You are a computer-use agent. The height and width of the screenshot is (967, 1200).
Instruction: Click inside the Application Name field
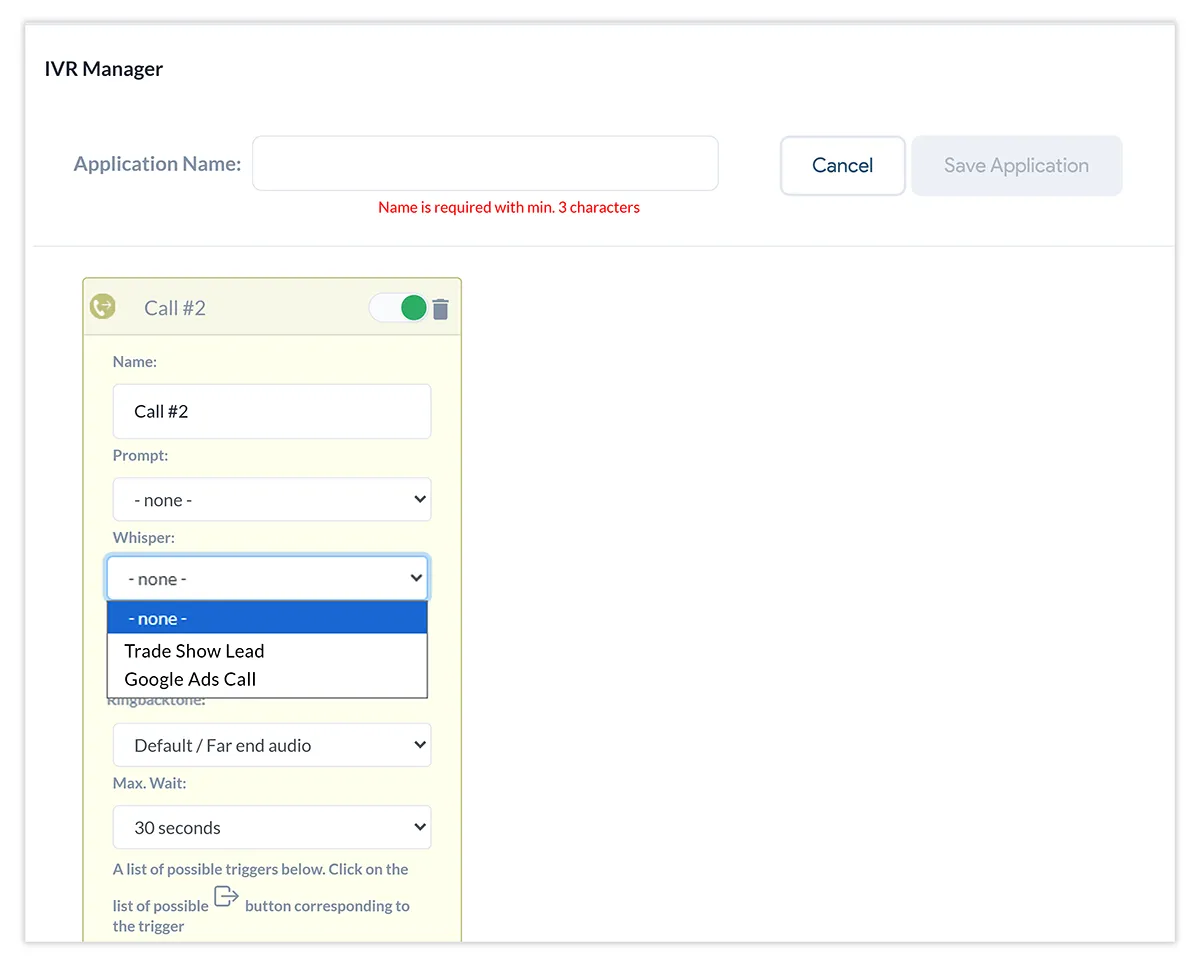(x=484, y=163)
